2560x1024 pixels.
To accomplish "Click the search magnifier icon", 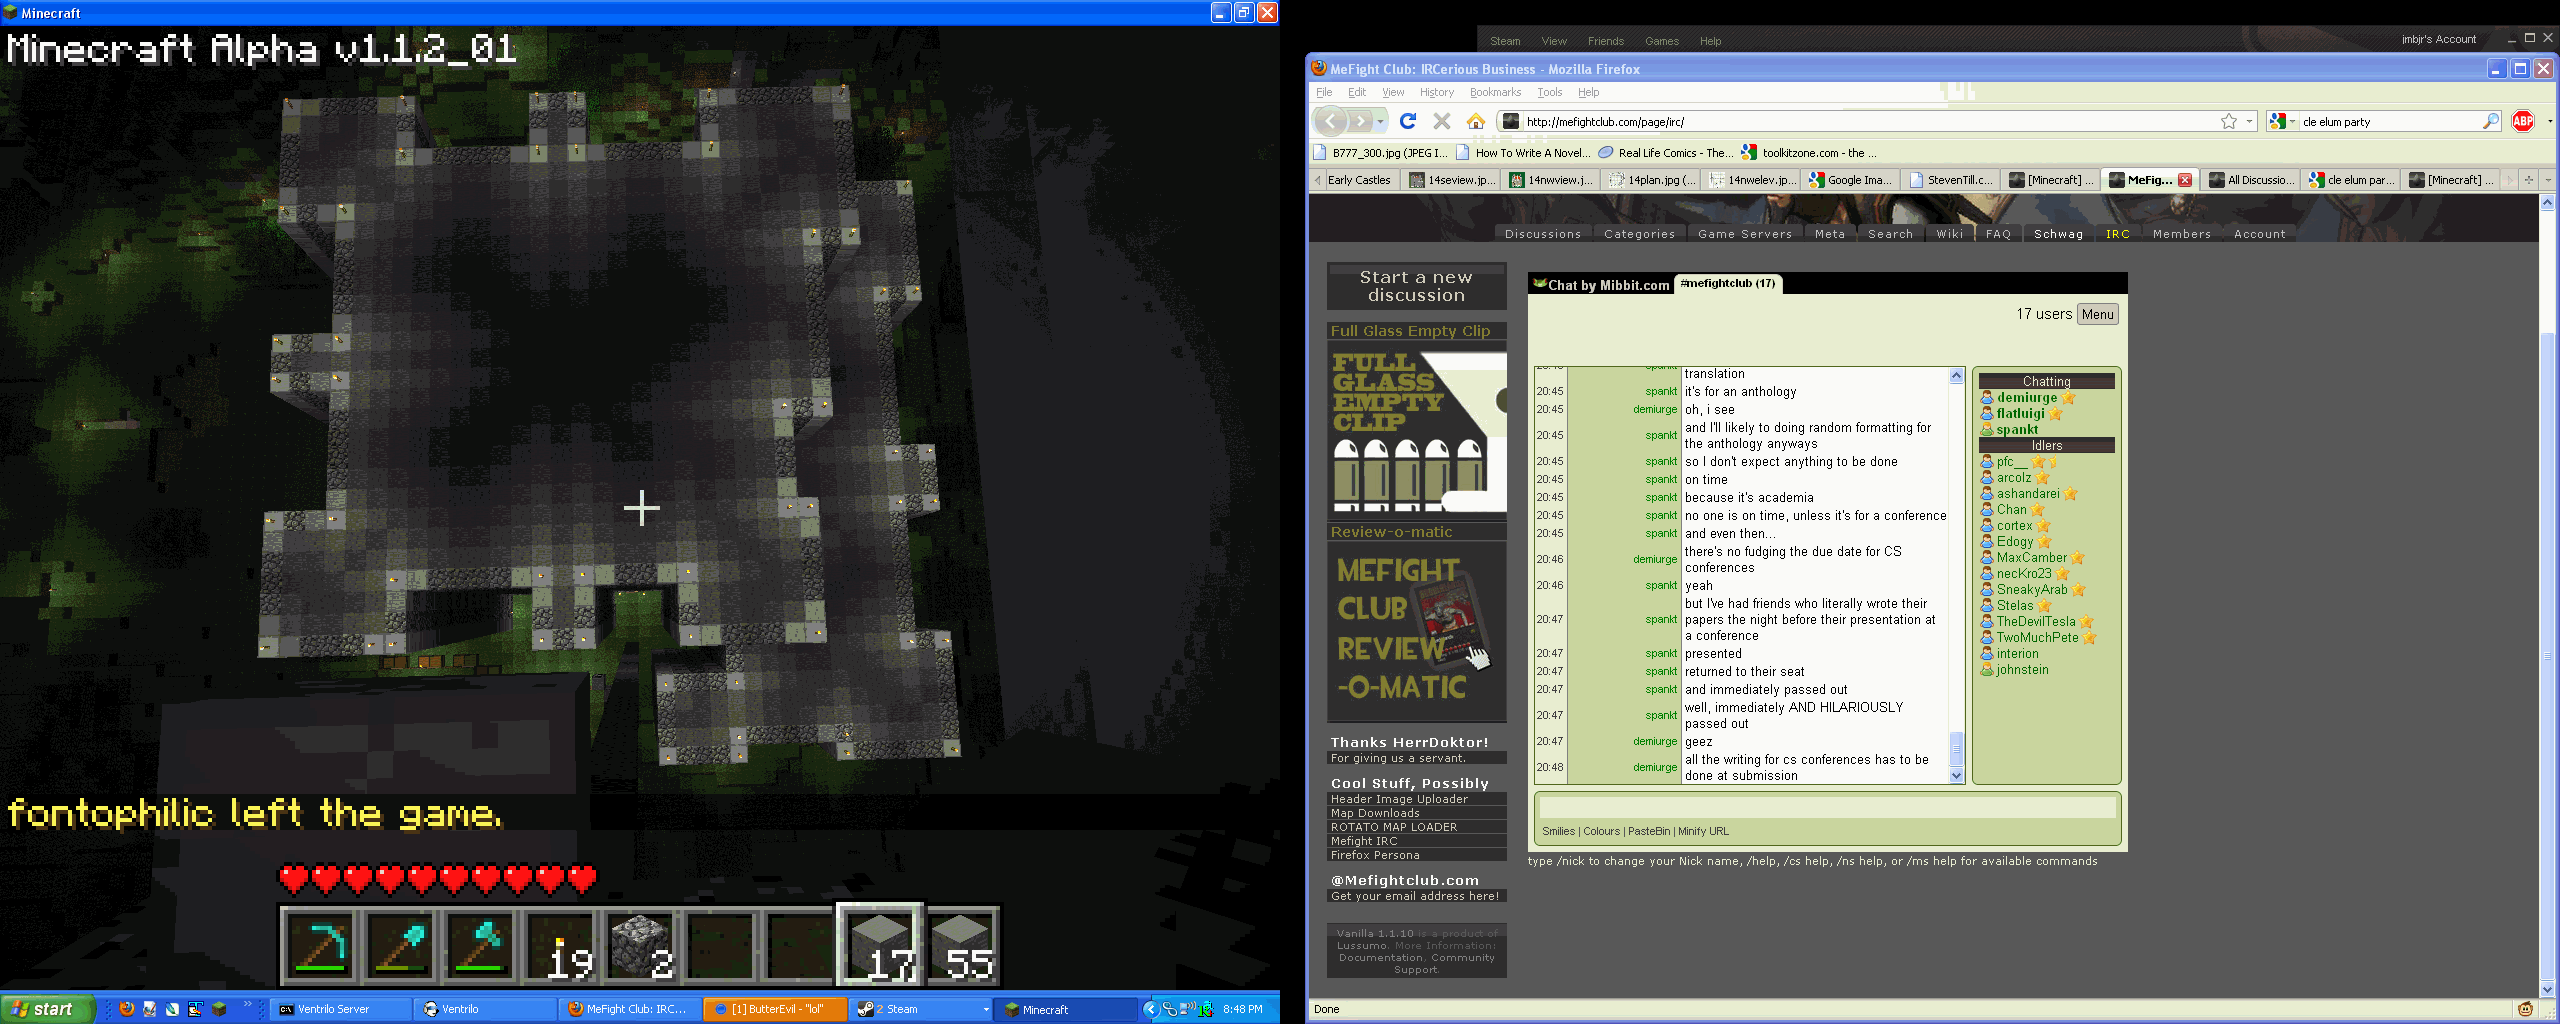I will (2490, 121).
